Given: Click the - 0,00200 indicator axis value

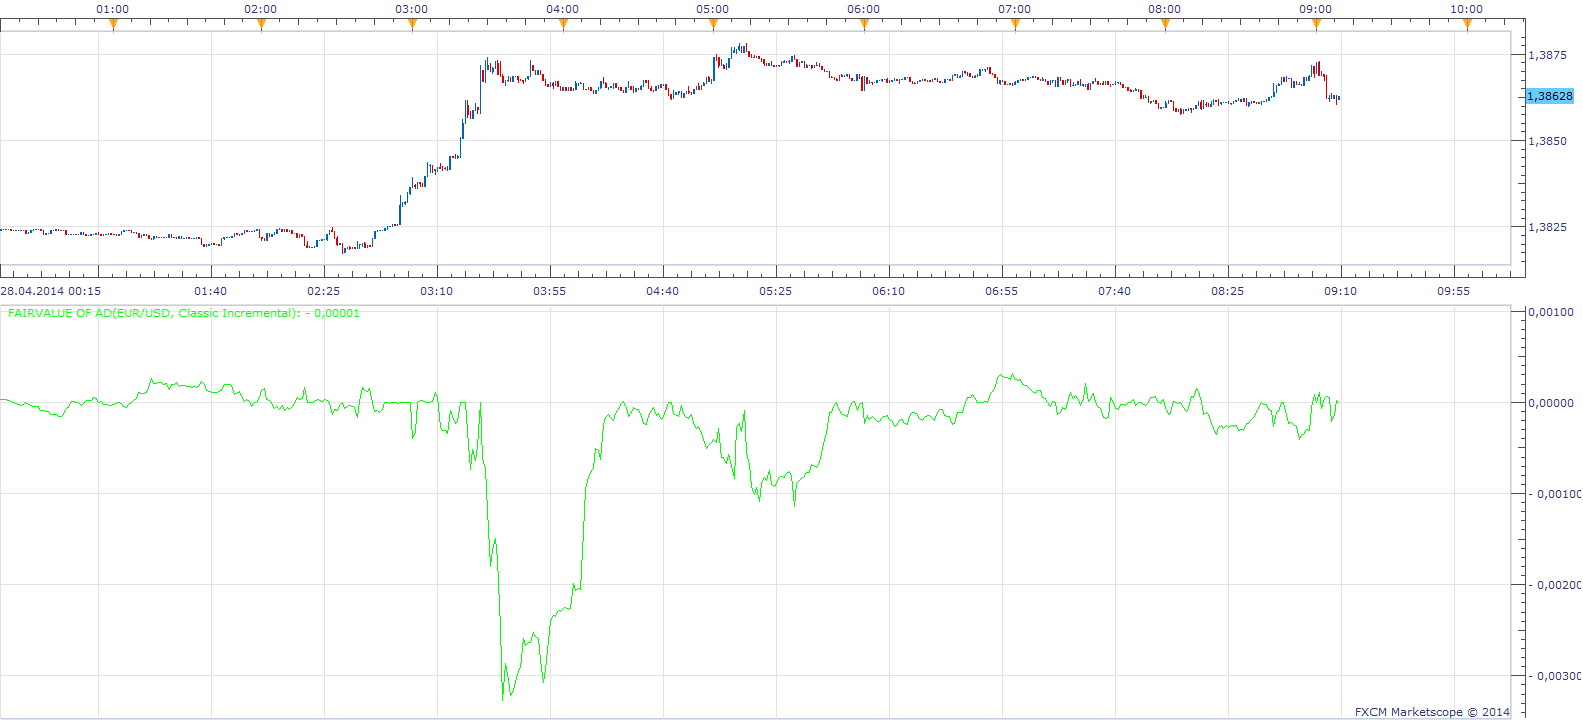Looking at the screenshot, I should click(x=1556, y=585).
